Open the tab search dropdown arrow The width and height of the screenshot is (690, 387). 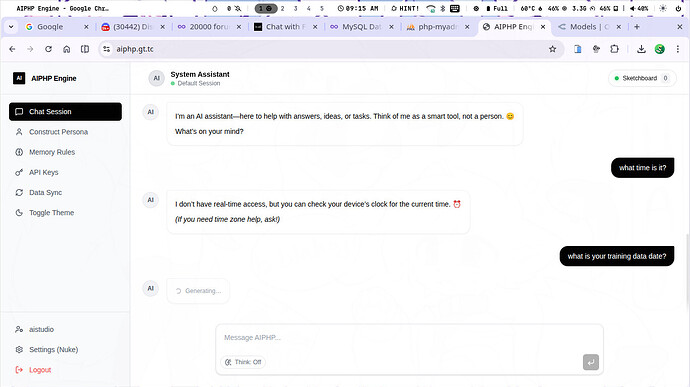[x=11, y=27]
